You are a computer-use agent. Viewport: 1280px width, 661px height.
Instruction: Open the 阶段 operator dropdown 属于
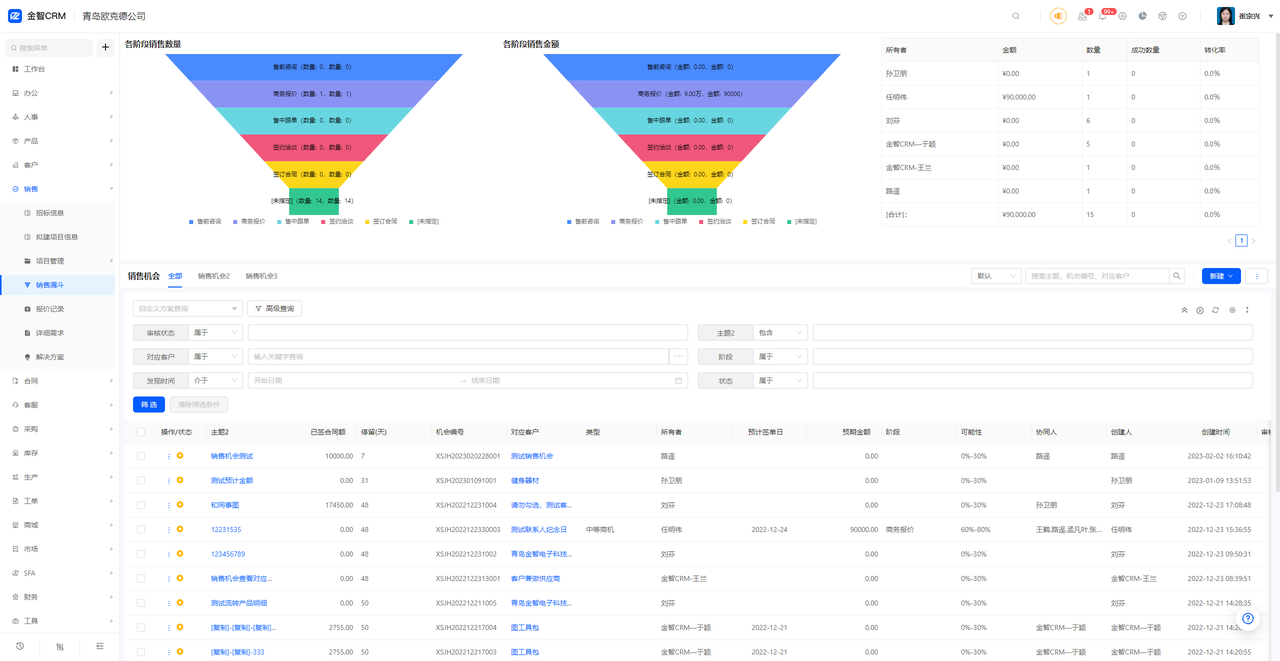pyautogui.click(x=780, y=356)
